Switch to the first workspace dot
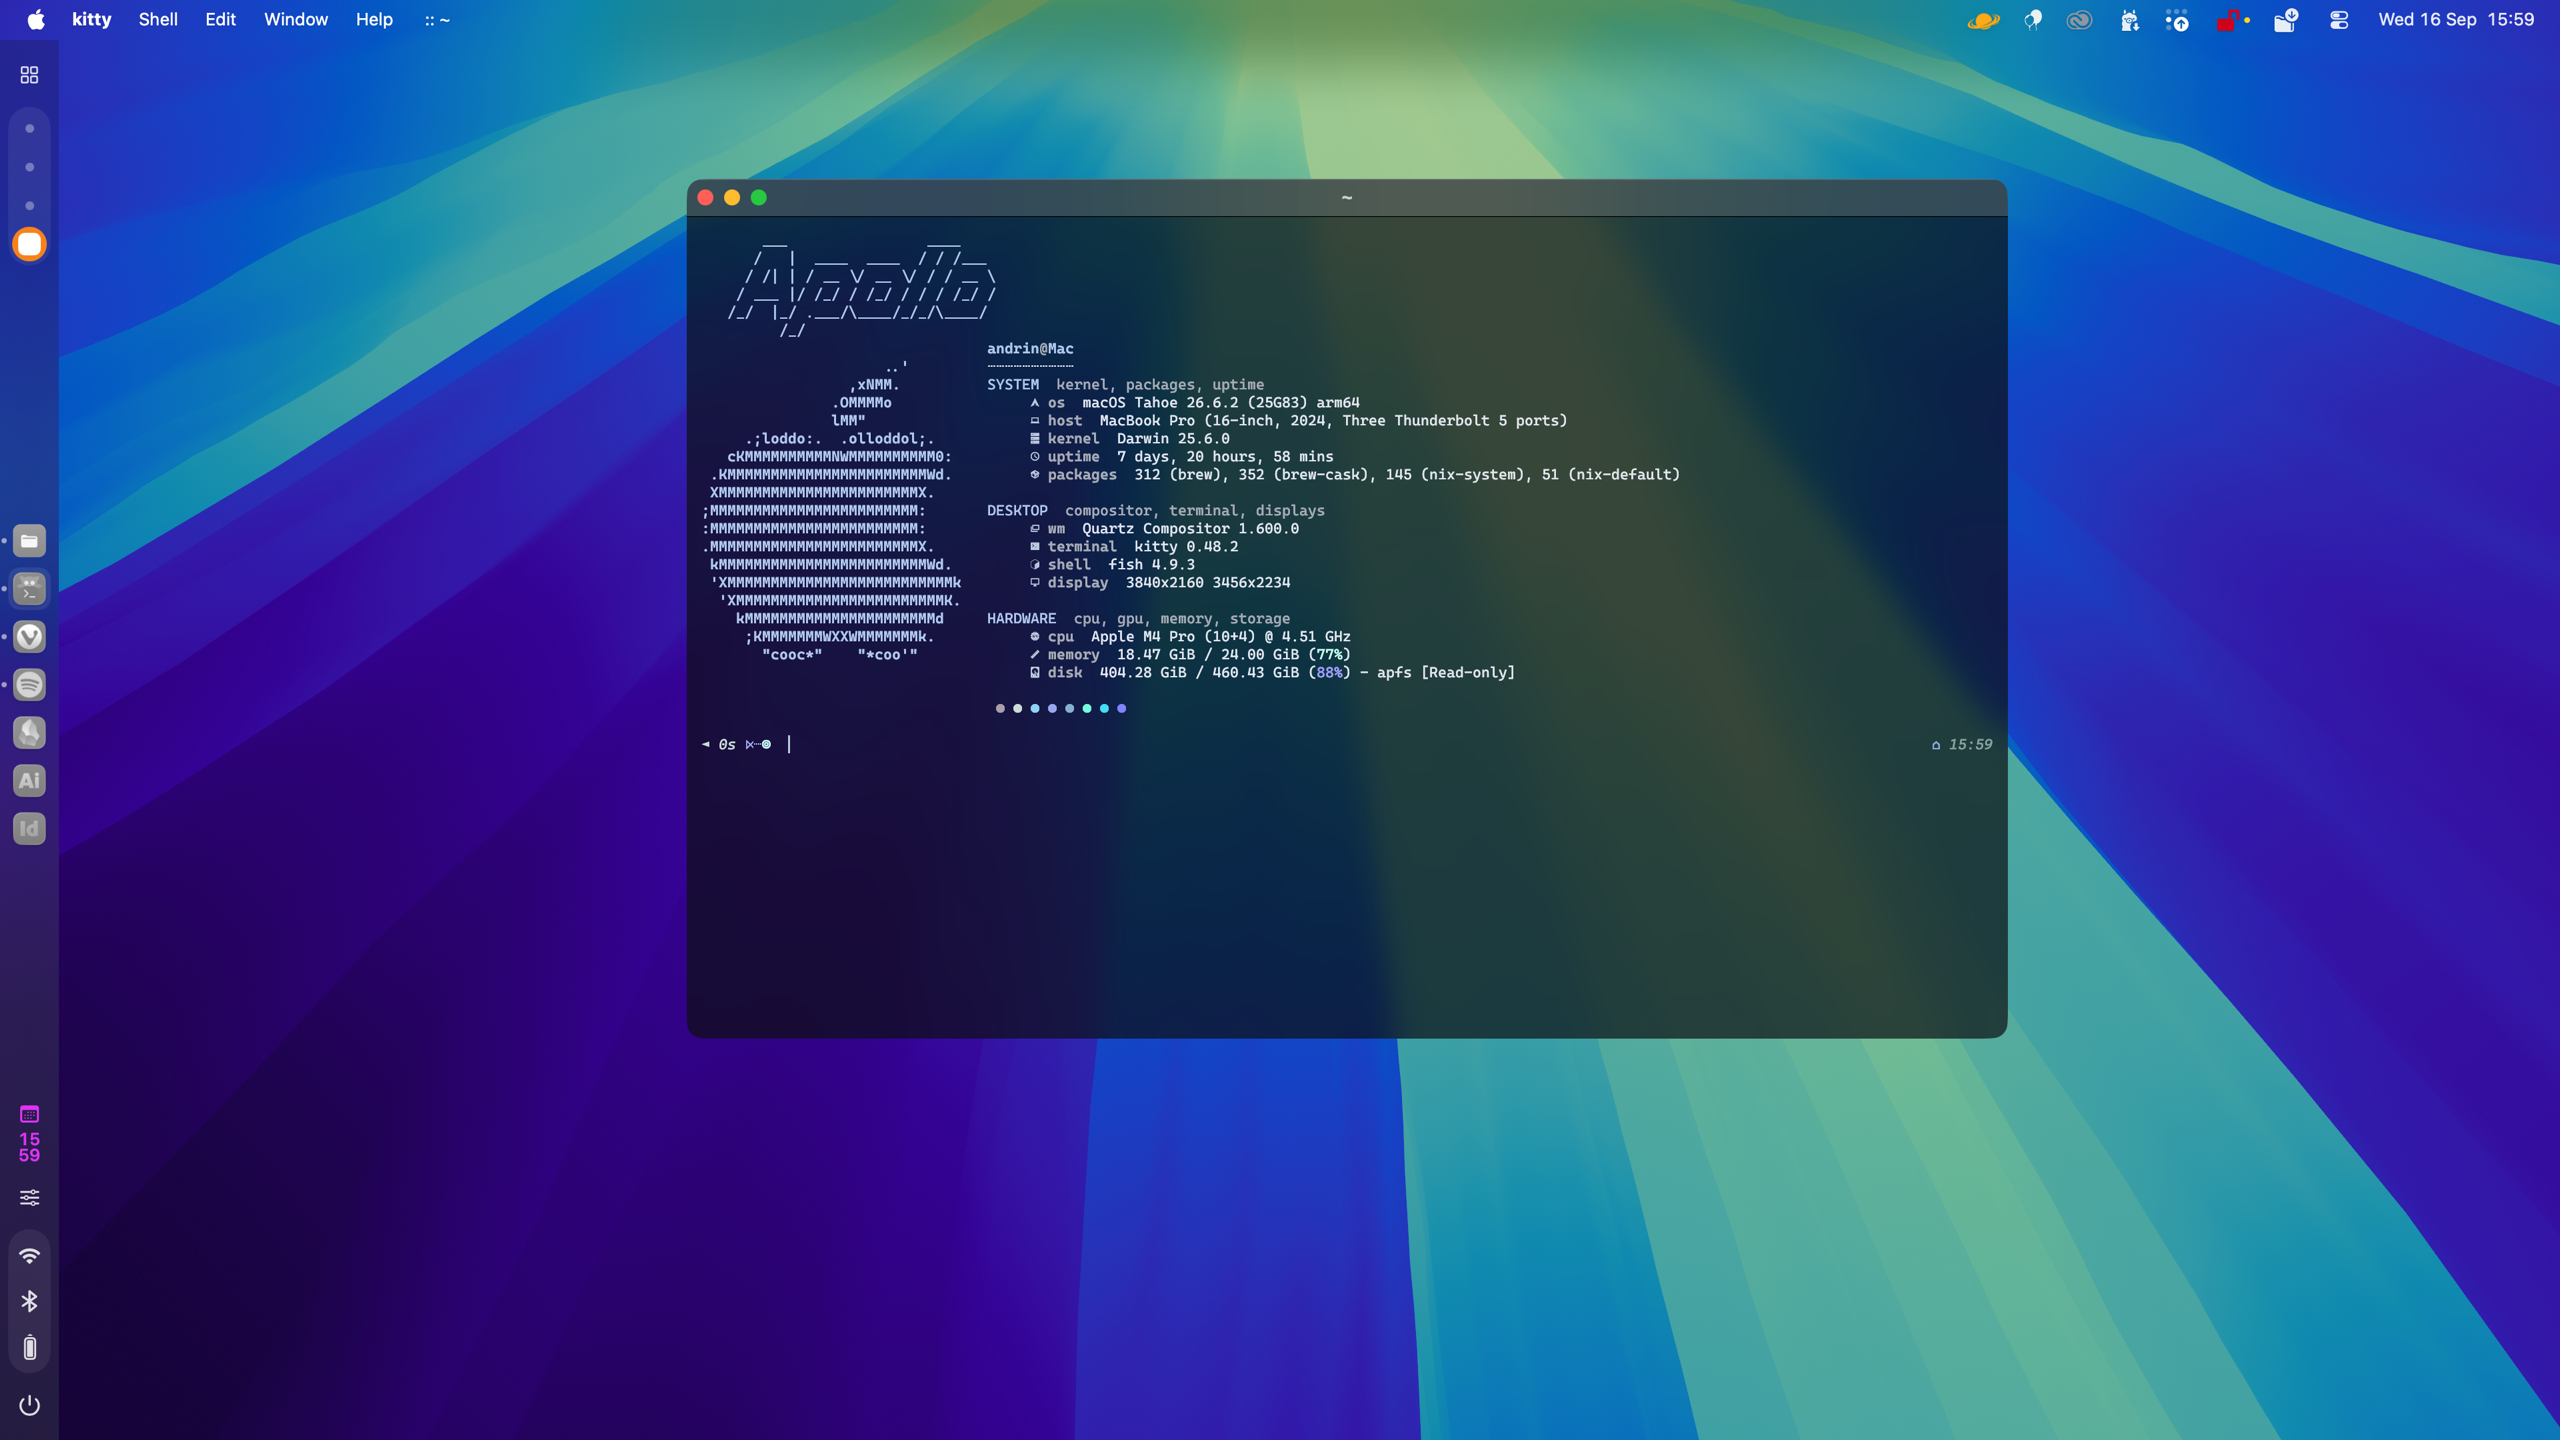 pos(30,128)
